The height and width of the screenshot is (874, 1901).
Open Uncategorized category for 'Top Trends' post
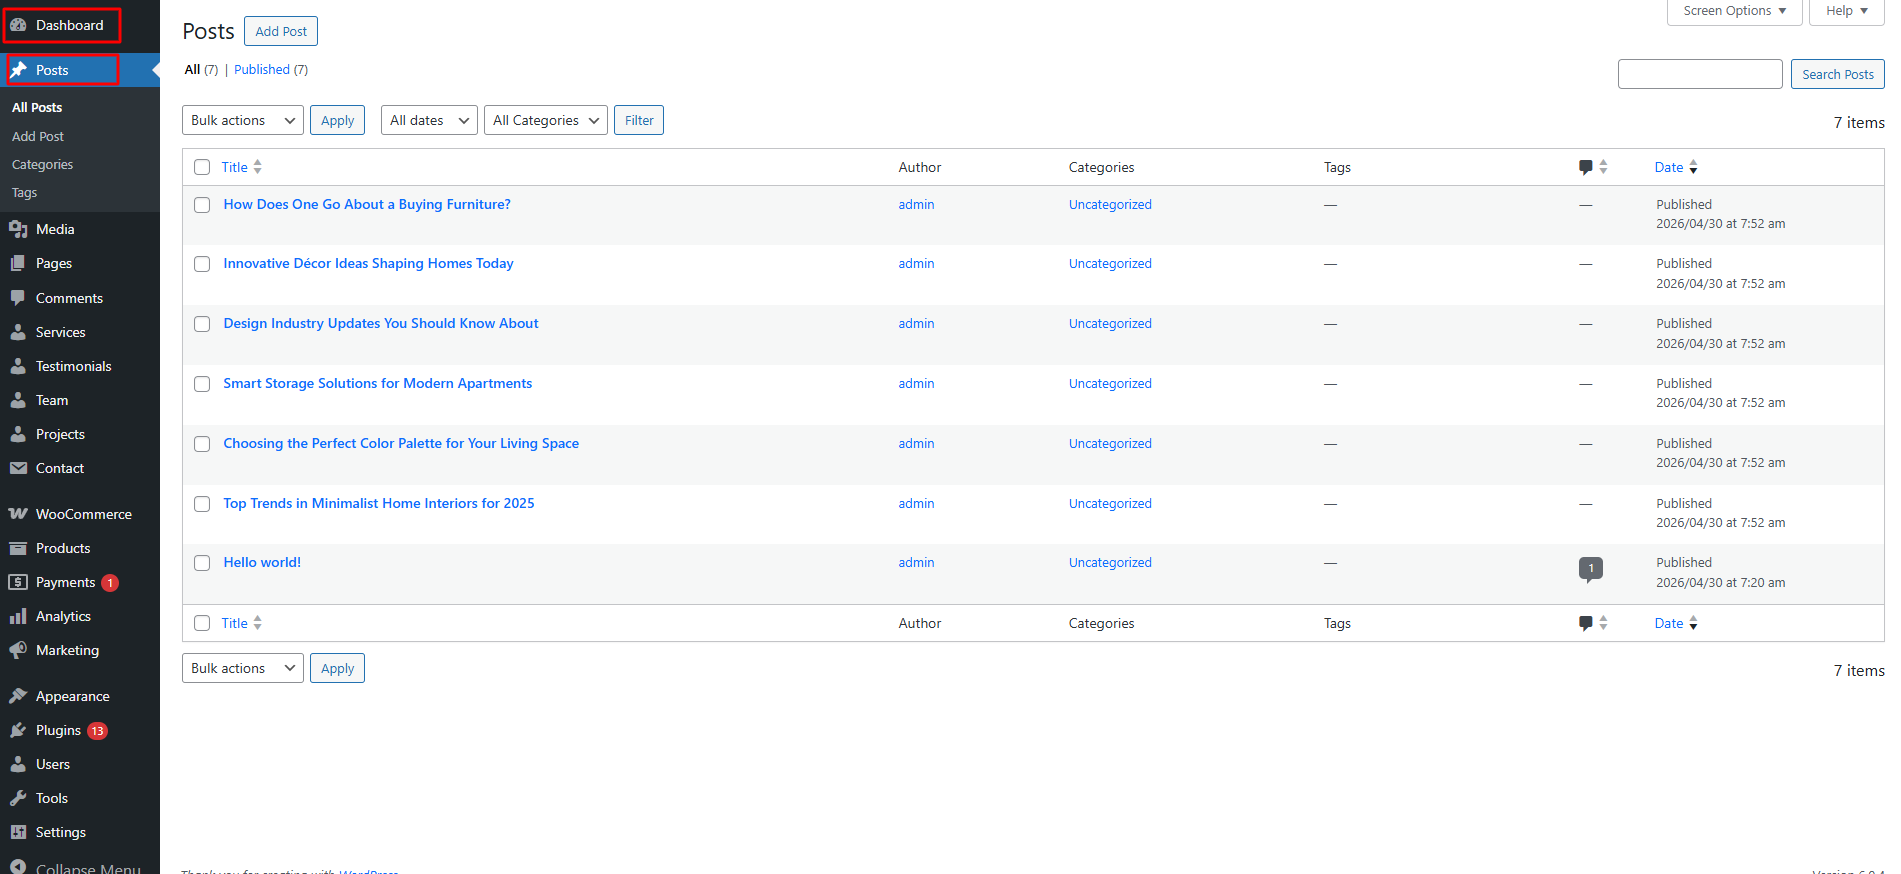[x=1110, y=503]
